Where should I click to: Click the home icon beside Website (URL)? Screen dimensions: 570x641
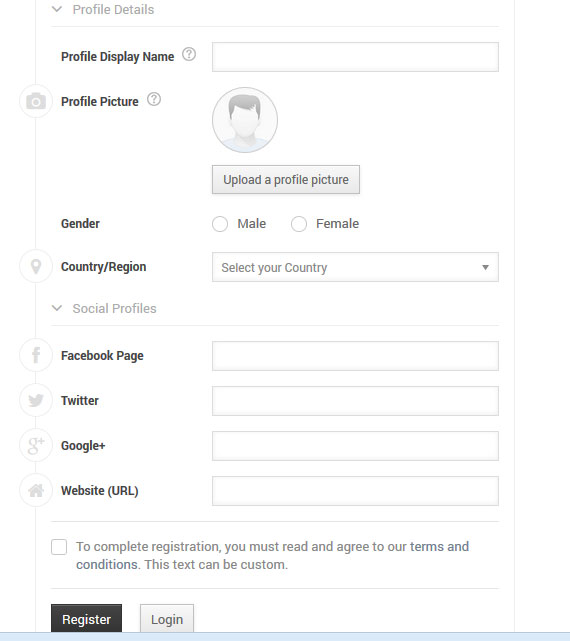pyautogui.click(x=36, y=490)
